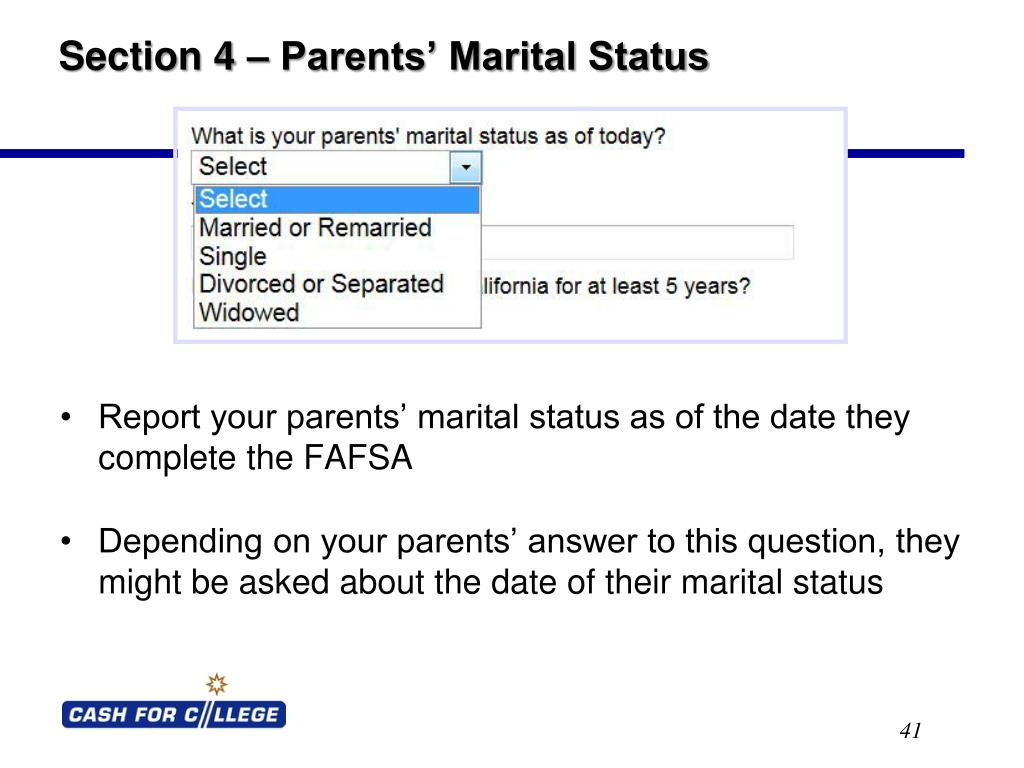
Task: Open the marital status dropdown arrow
Action: [466, 167]
